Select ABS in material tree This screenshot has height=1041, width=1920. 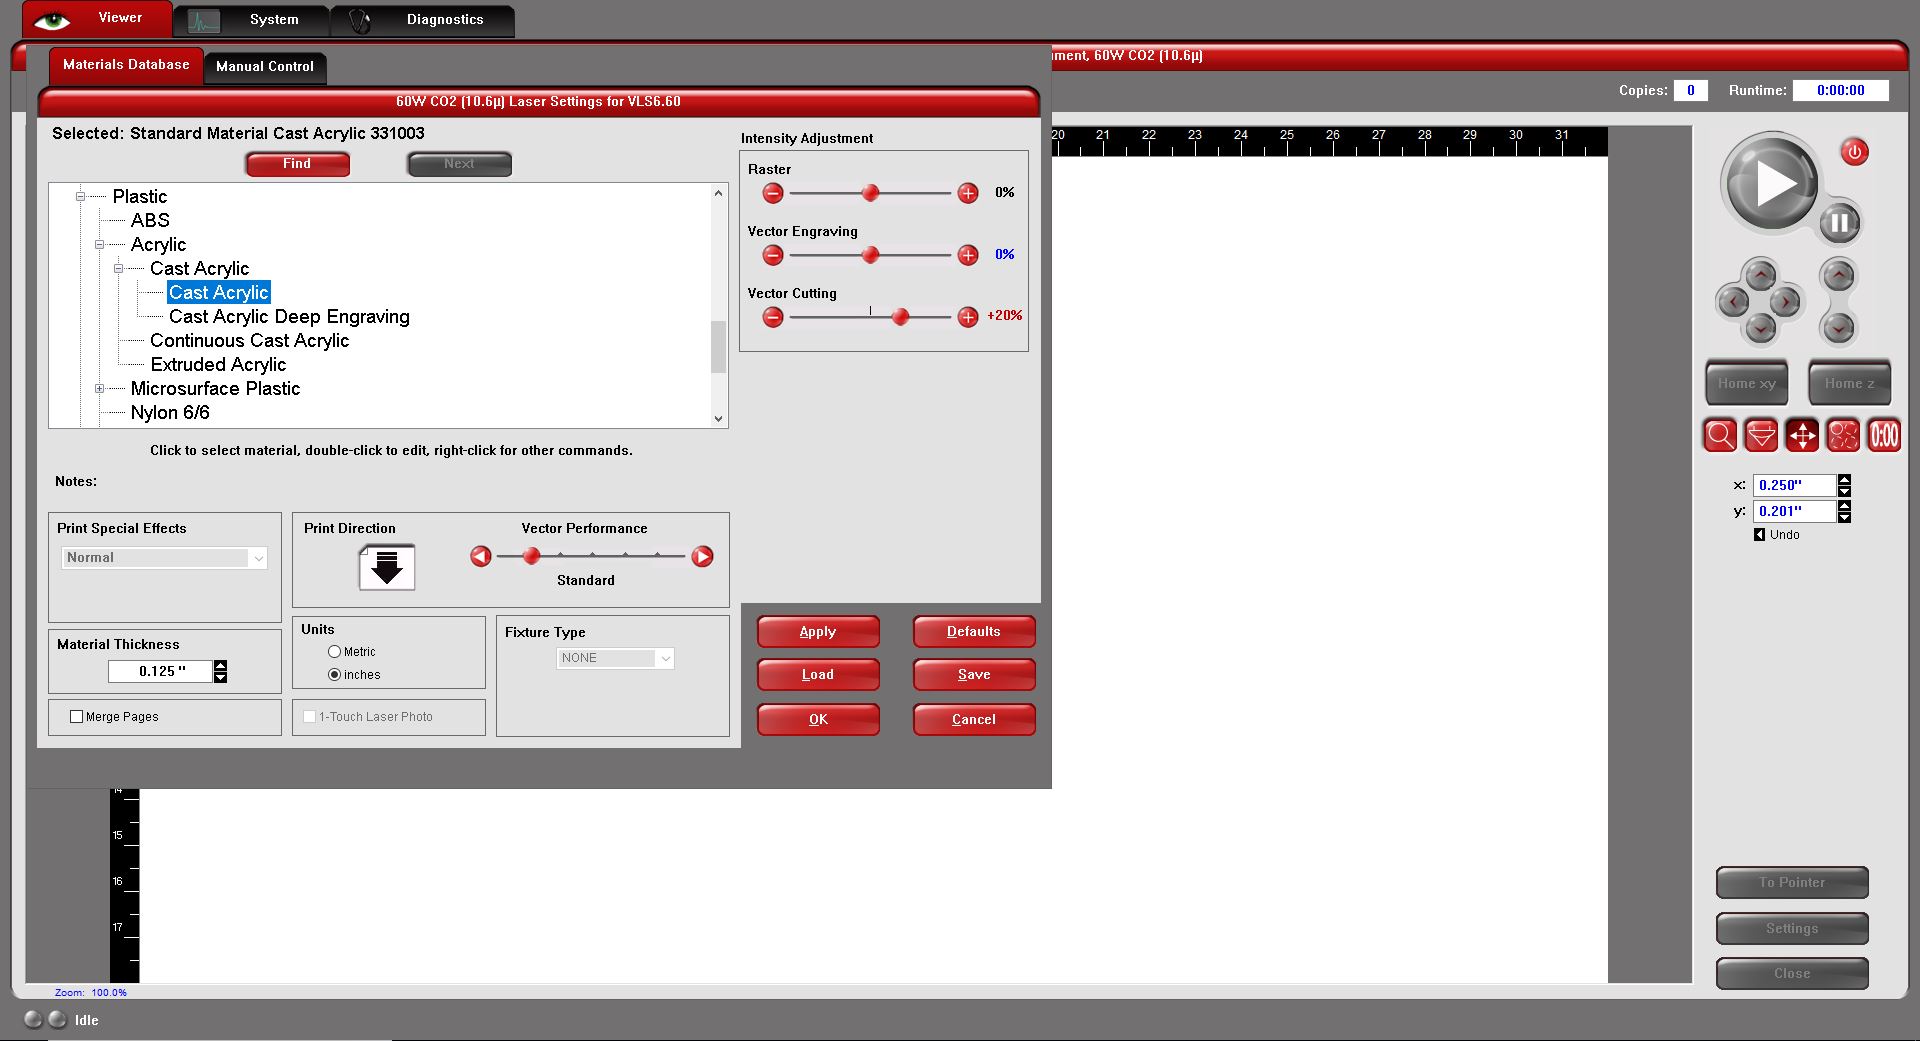click(150, 221)
